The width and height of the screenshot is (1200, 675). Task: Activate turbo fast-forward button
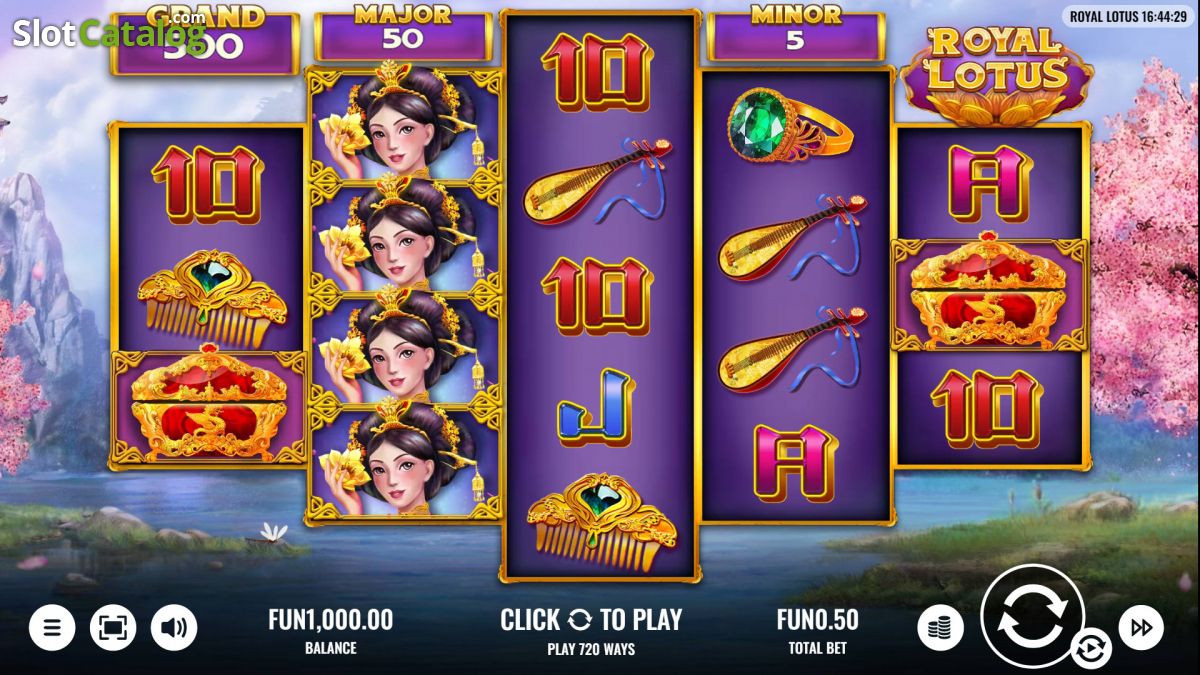click(x=1141, y=628)
